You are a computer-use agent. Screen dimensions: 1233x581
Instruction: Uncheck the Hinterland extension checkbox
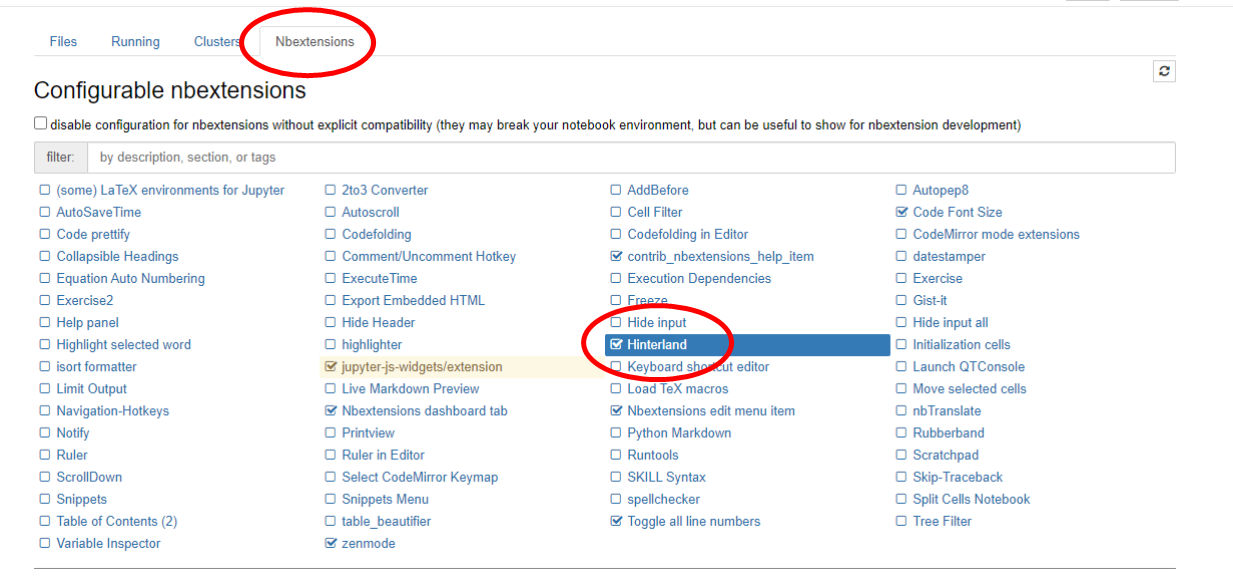coord(617,345)
